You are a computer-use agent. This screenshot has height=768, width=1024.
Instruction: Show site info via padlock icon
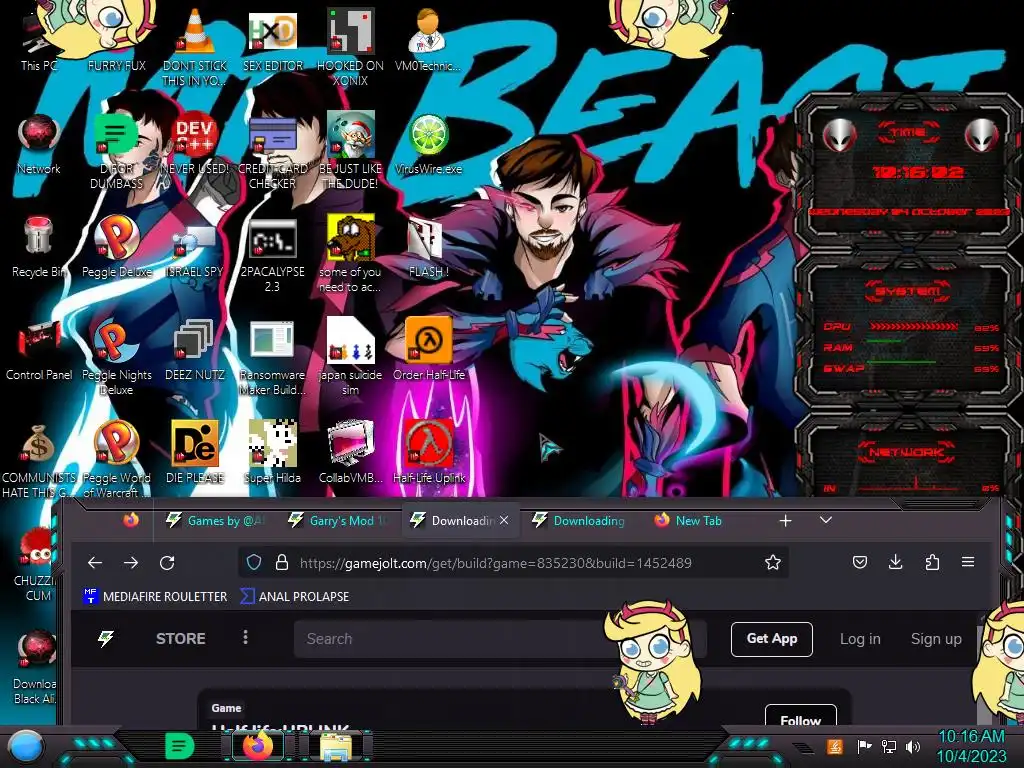[281, 562]
